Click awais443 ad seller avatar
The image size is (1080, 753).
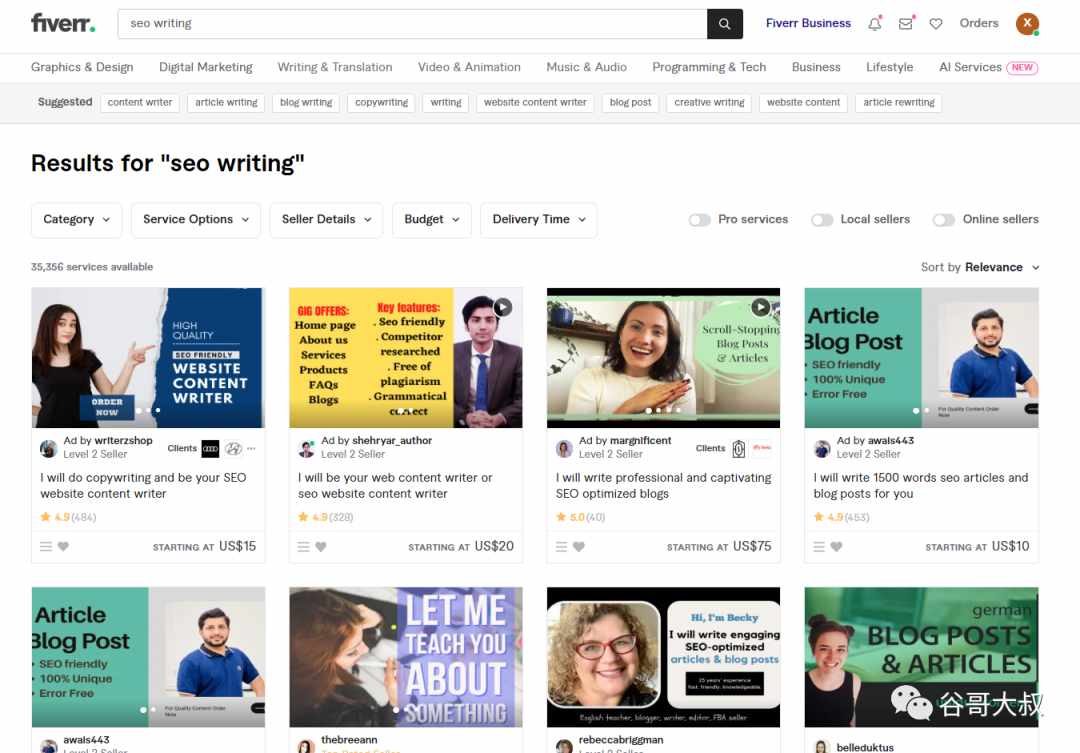pos(822,448)
